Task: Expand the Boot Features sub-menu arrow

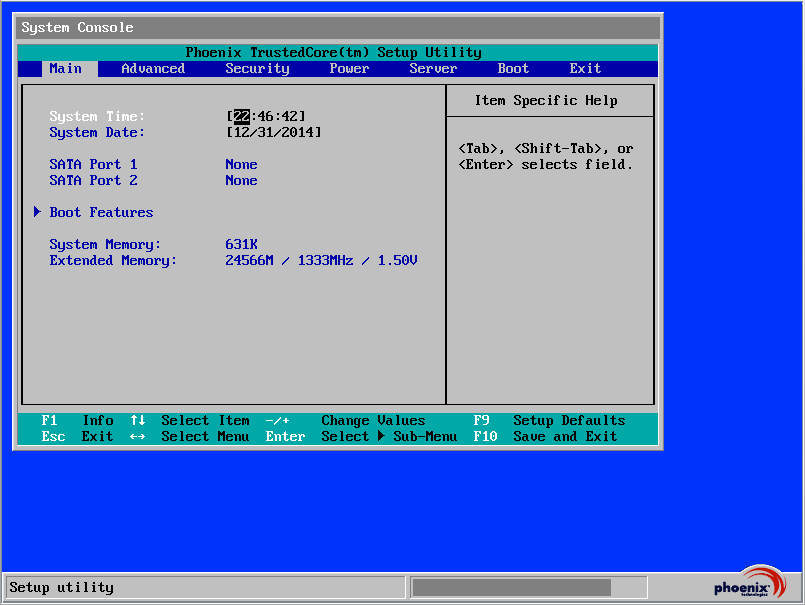Action: [37, 212]
